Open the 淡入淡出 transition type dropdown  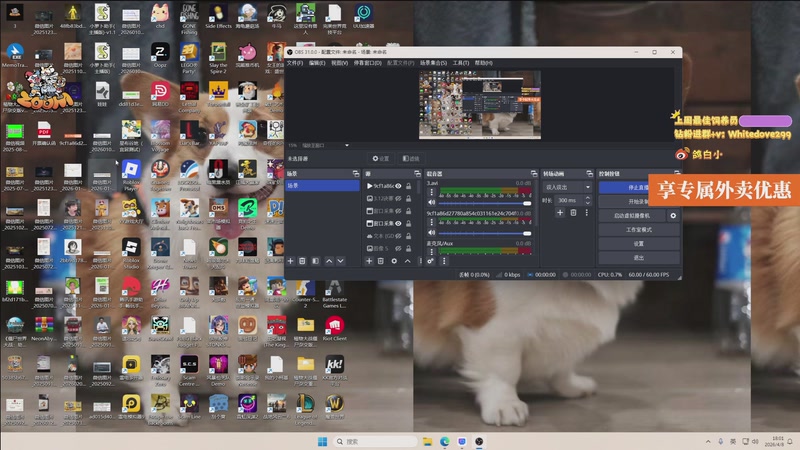[x=567, y=187]
